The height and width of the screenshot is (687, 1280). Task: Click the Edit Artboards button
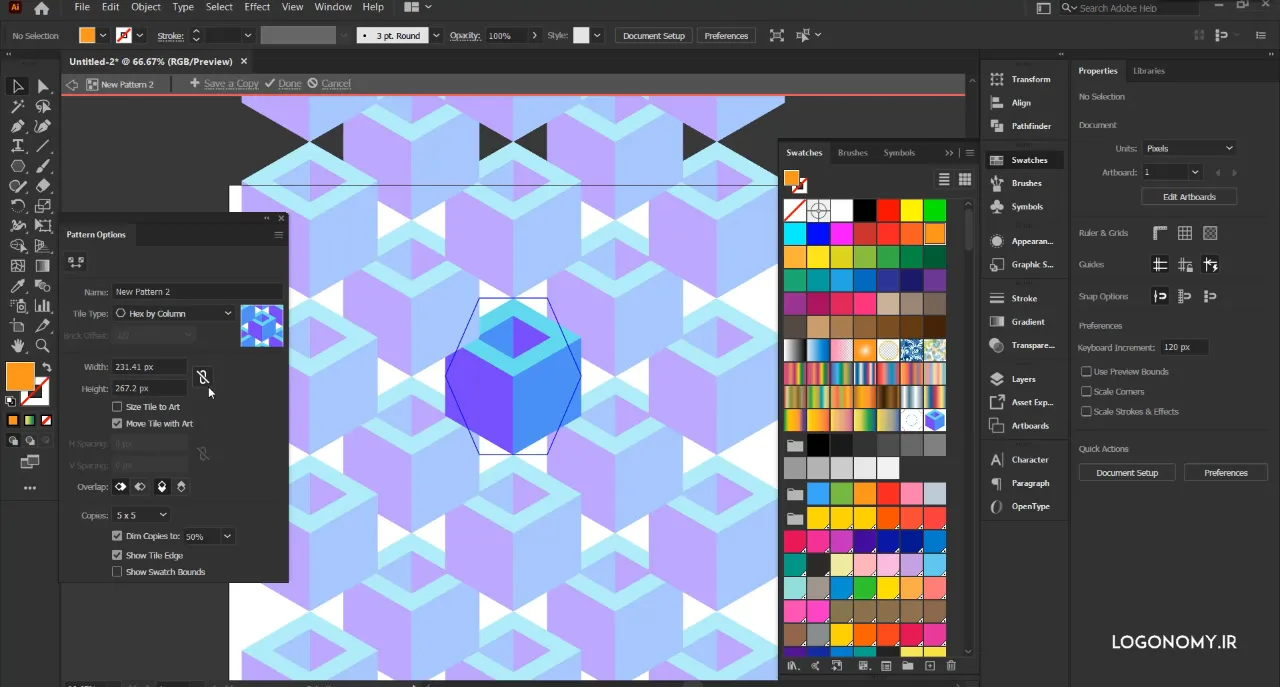1189,197
